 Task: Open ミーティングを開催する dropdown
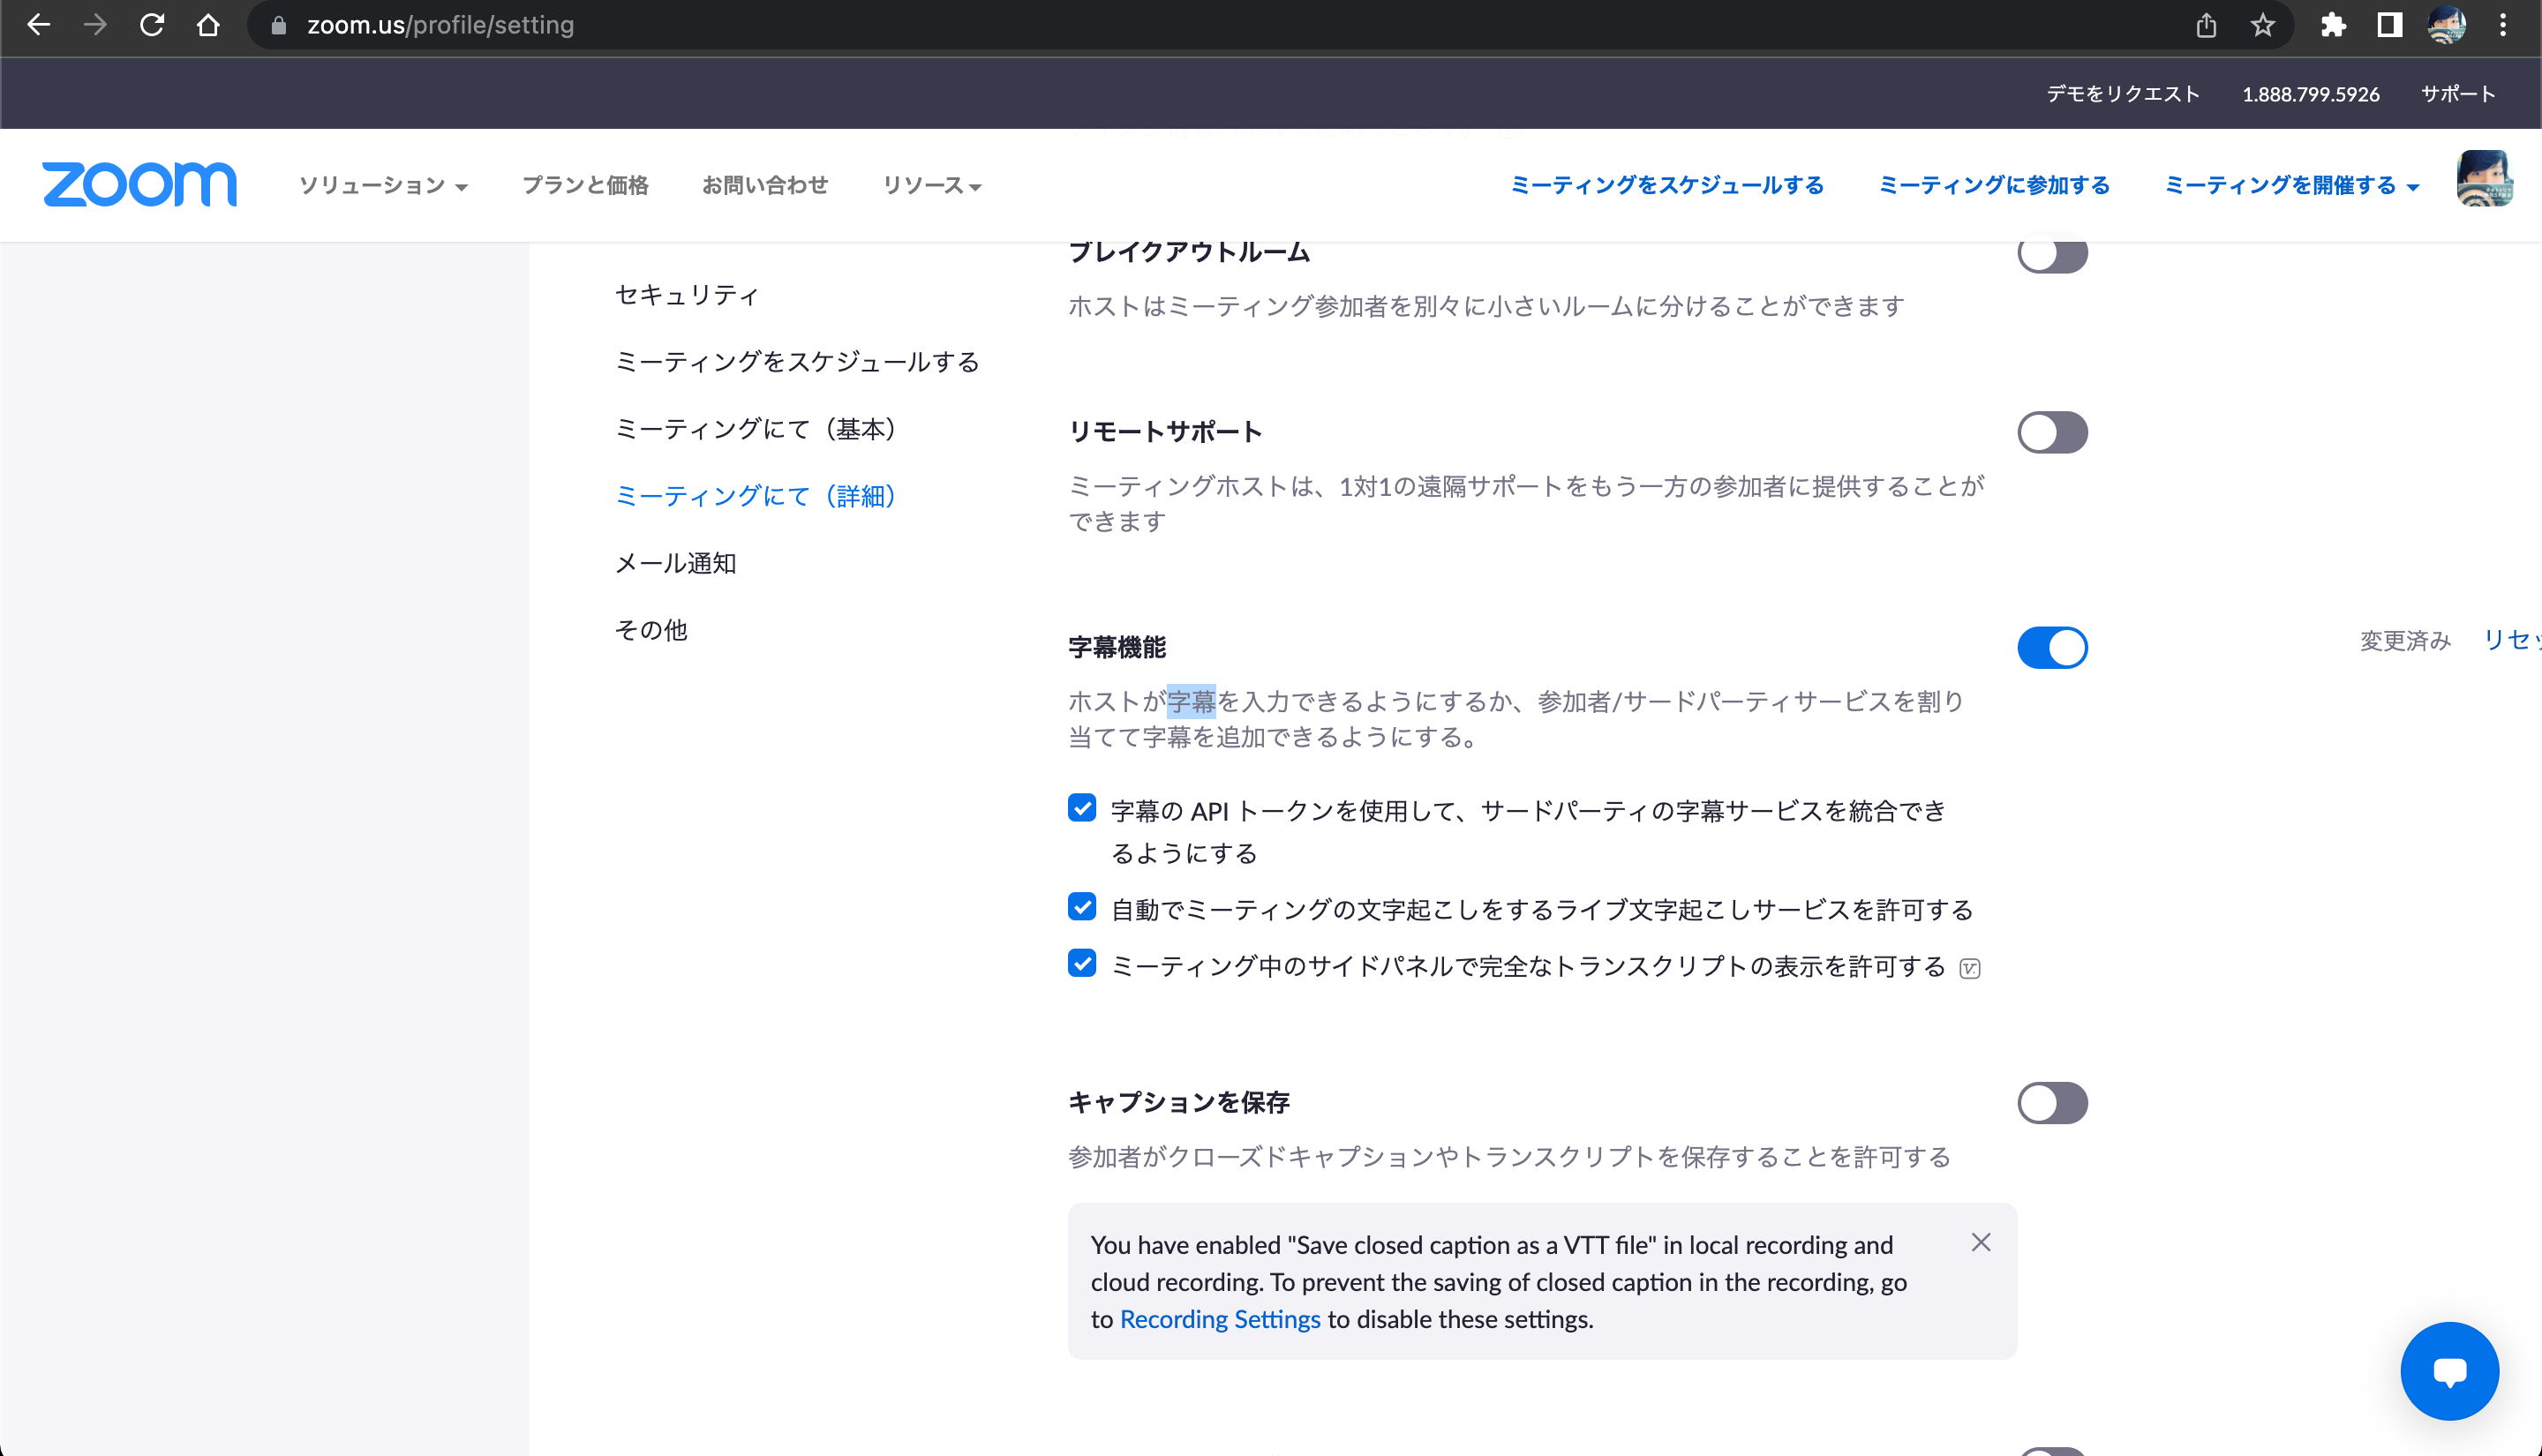point(2290,185)
